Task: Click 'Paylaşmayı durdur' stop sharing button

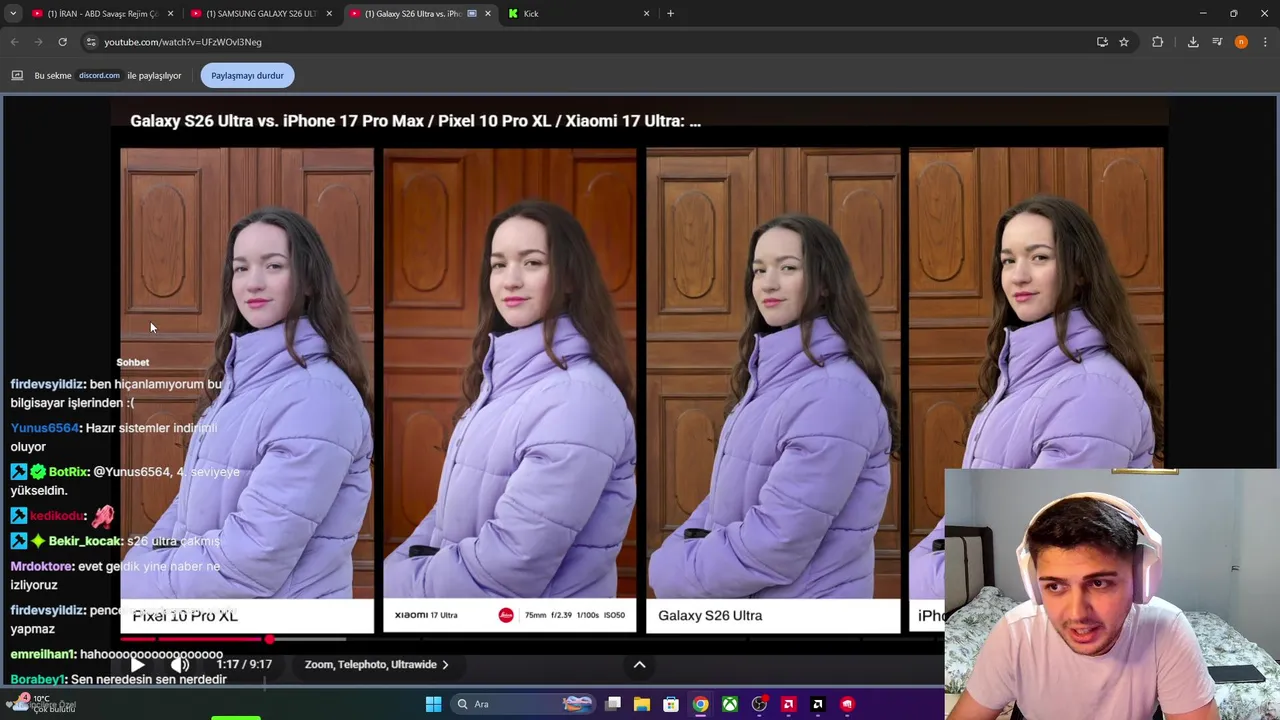Action: click(247, 75)
